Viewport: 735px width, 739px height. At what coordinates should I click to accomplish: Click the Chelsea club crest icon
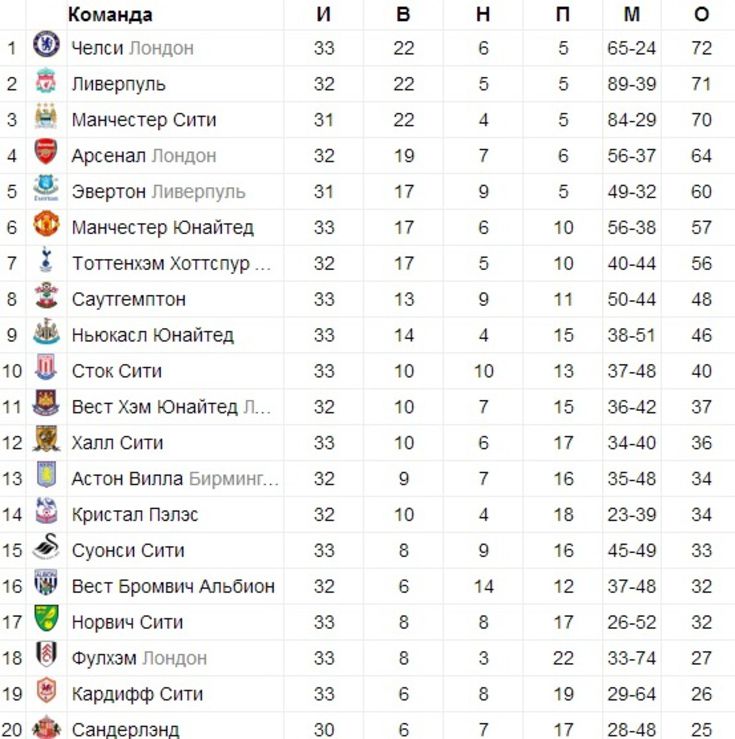[x=46, y=44]
